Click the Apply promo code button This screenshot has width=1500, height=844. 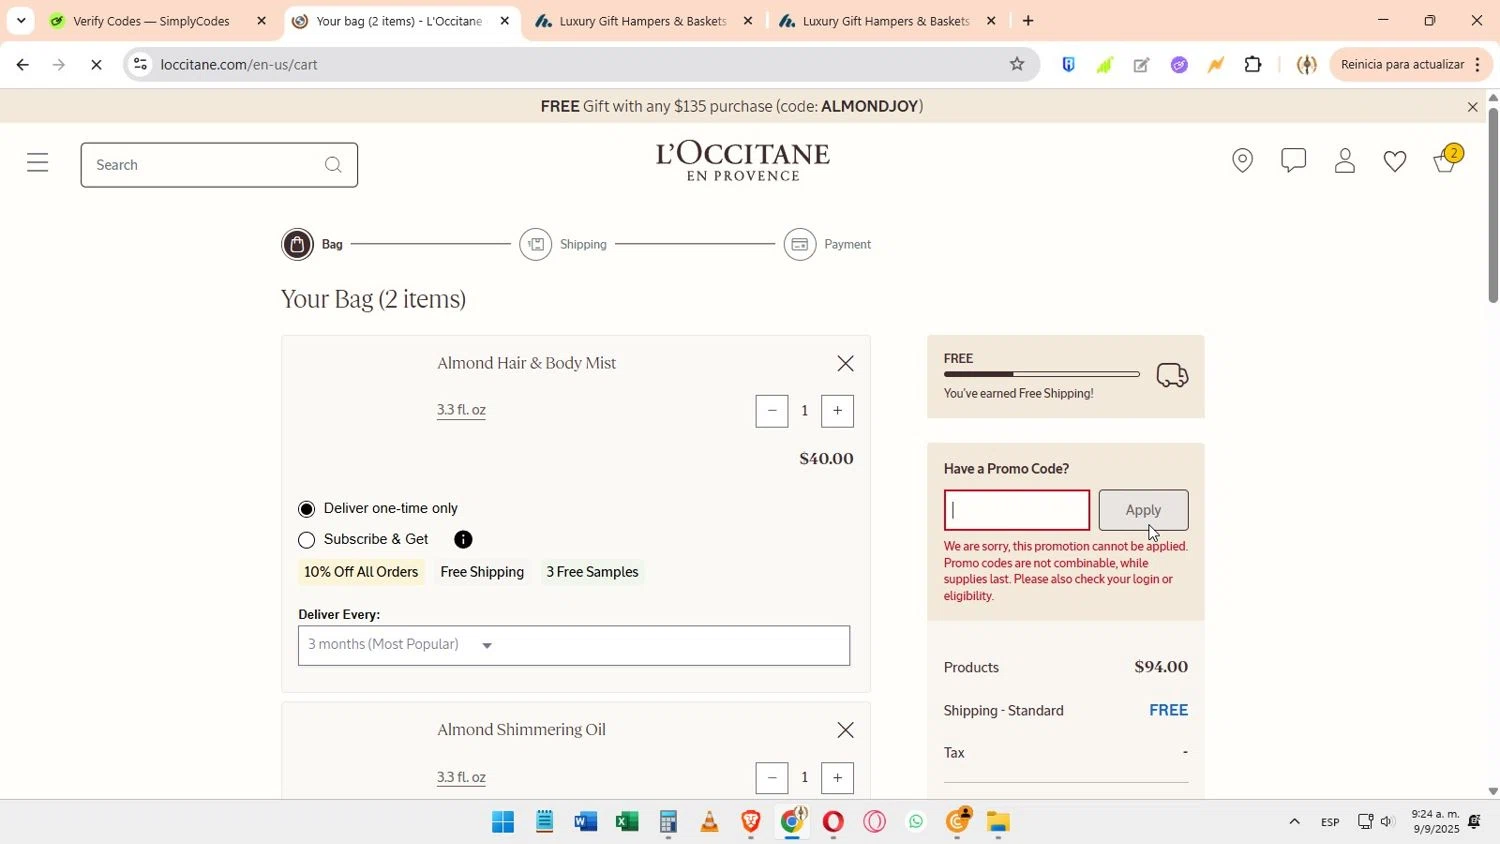pos(1143,510)
